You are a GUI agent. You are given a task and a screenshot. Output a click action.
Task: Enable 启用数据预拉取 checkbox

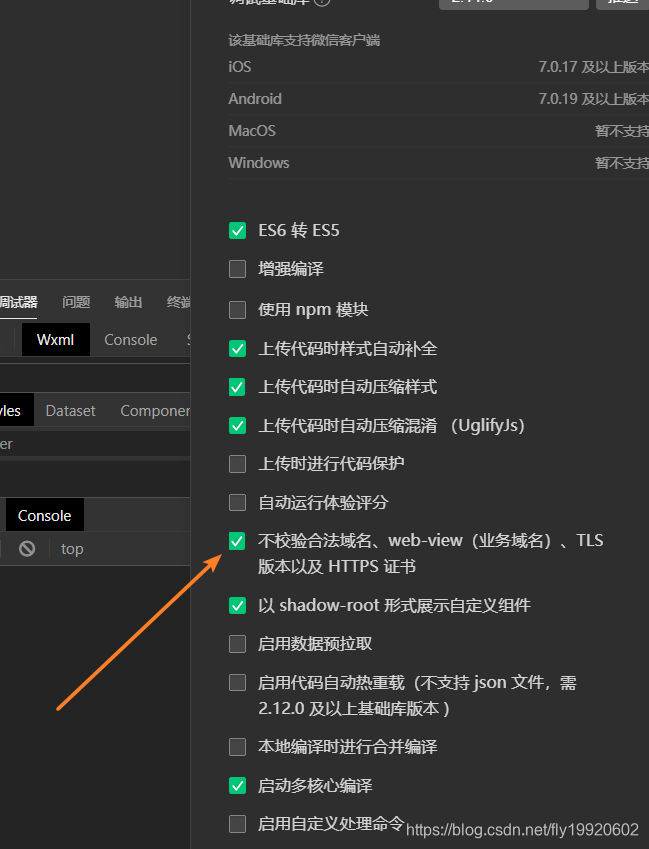[x=237, y=644]
